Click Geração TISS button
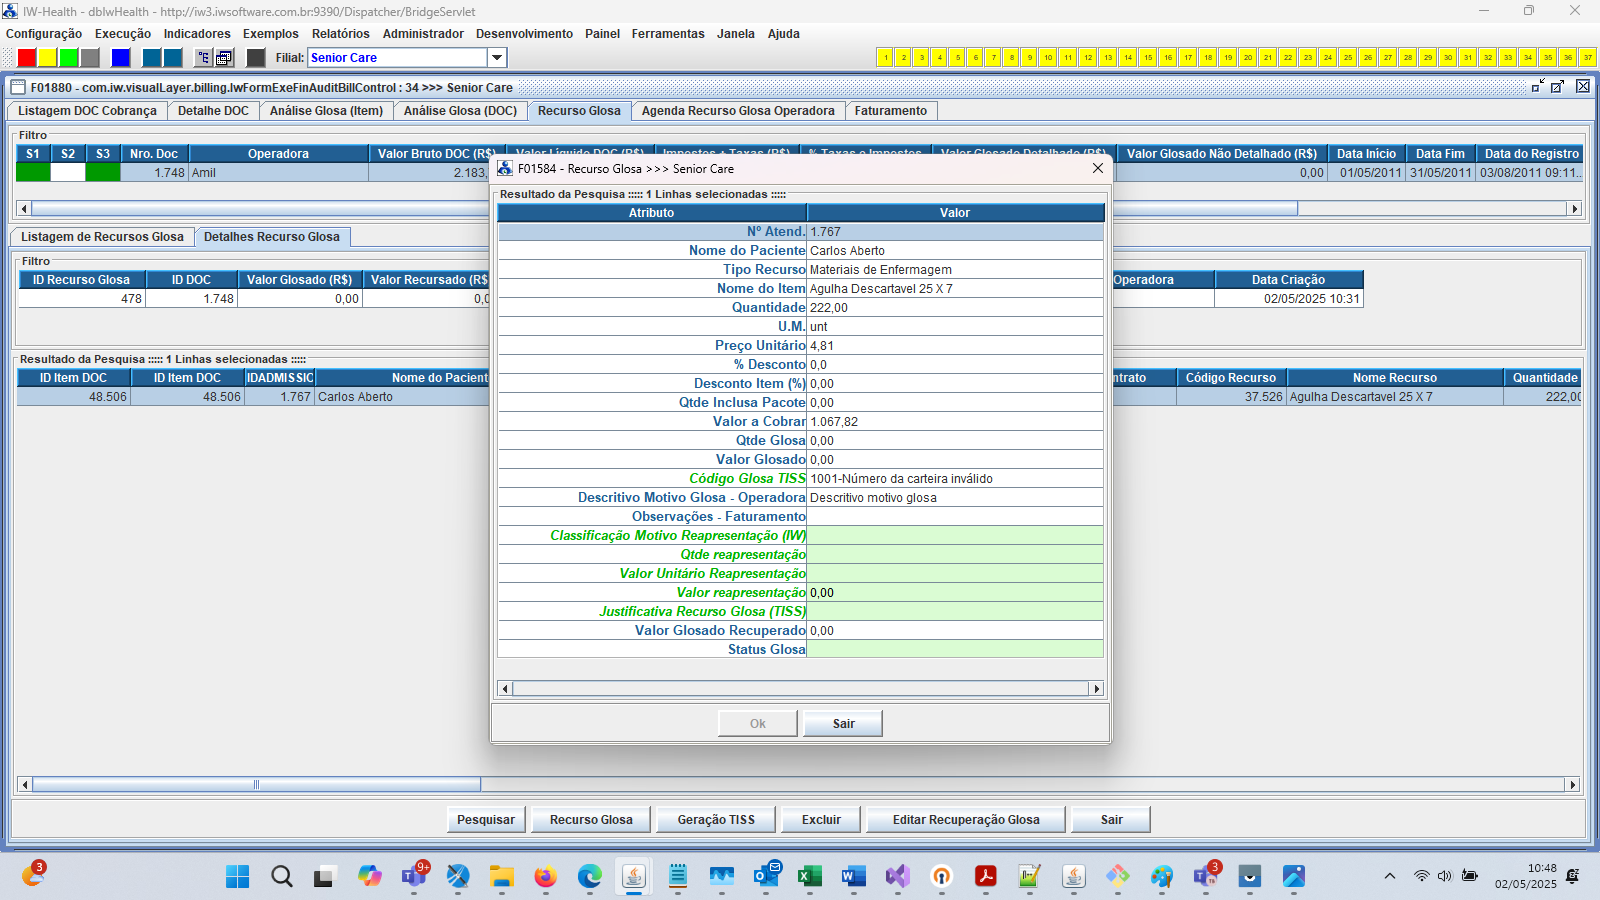This screenshot has width=1600, height=900. pyautogui.click(x=715, y=818)
